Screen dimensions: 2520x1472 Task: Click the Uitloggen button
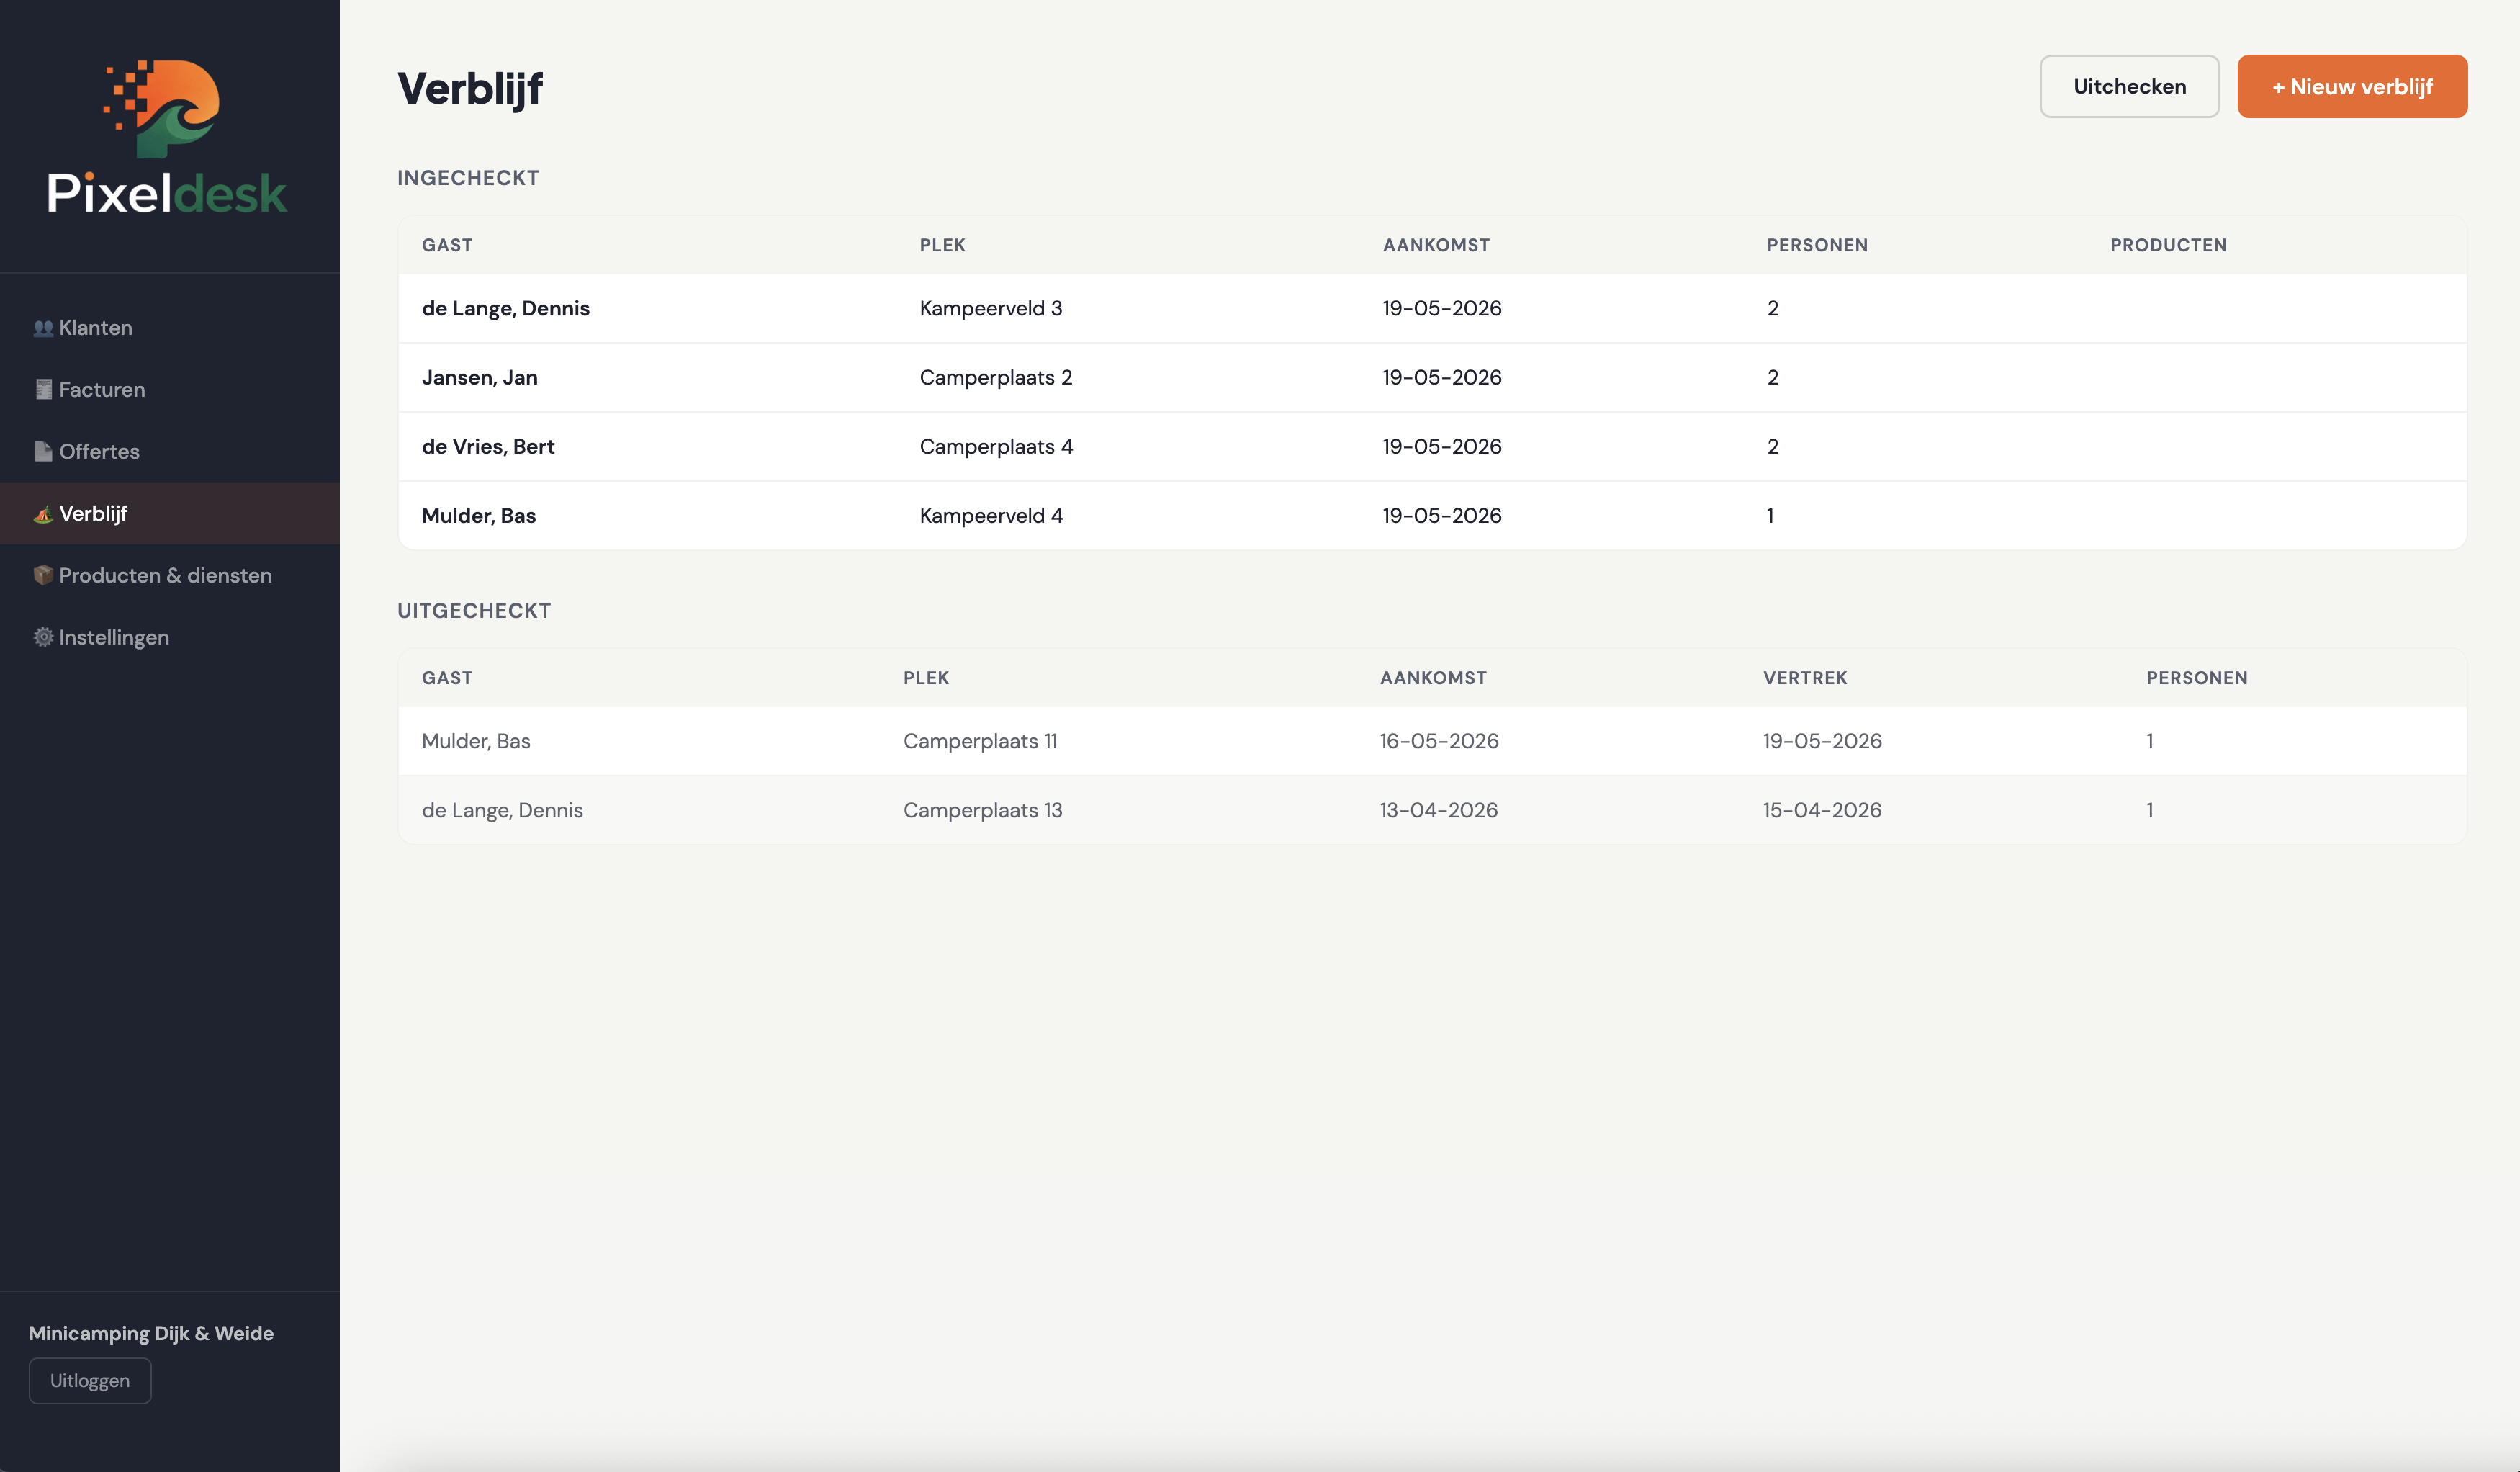point(90,1381)
